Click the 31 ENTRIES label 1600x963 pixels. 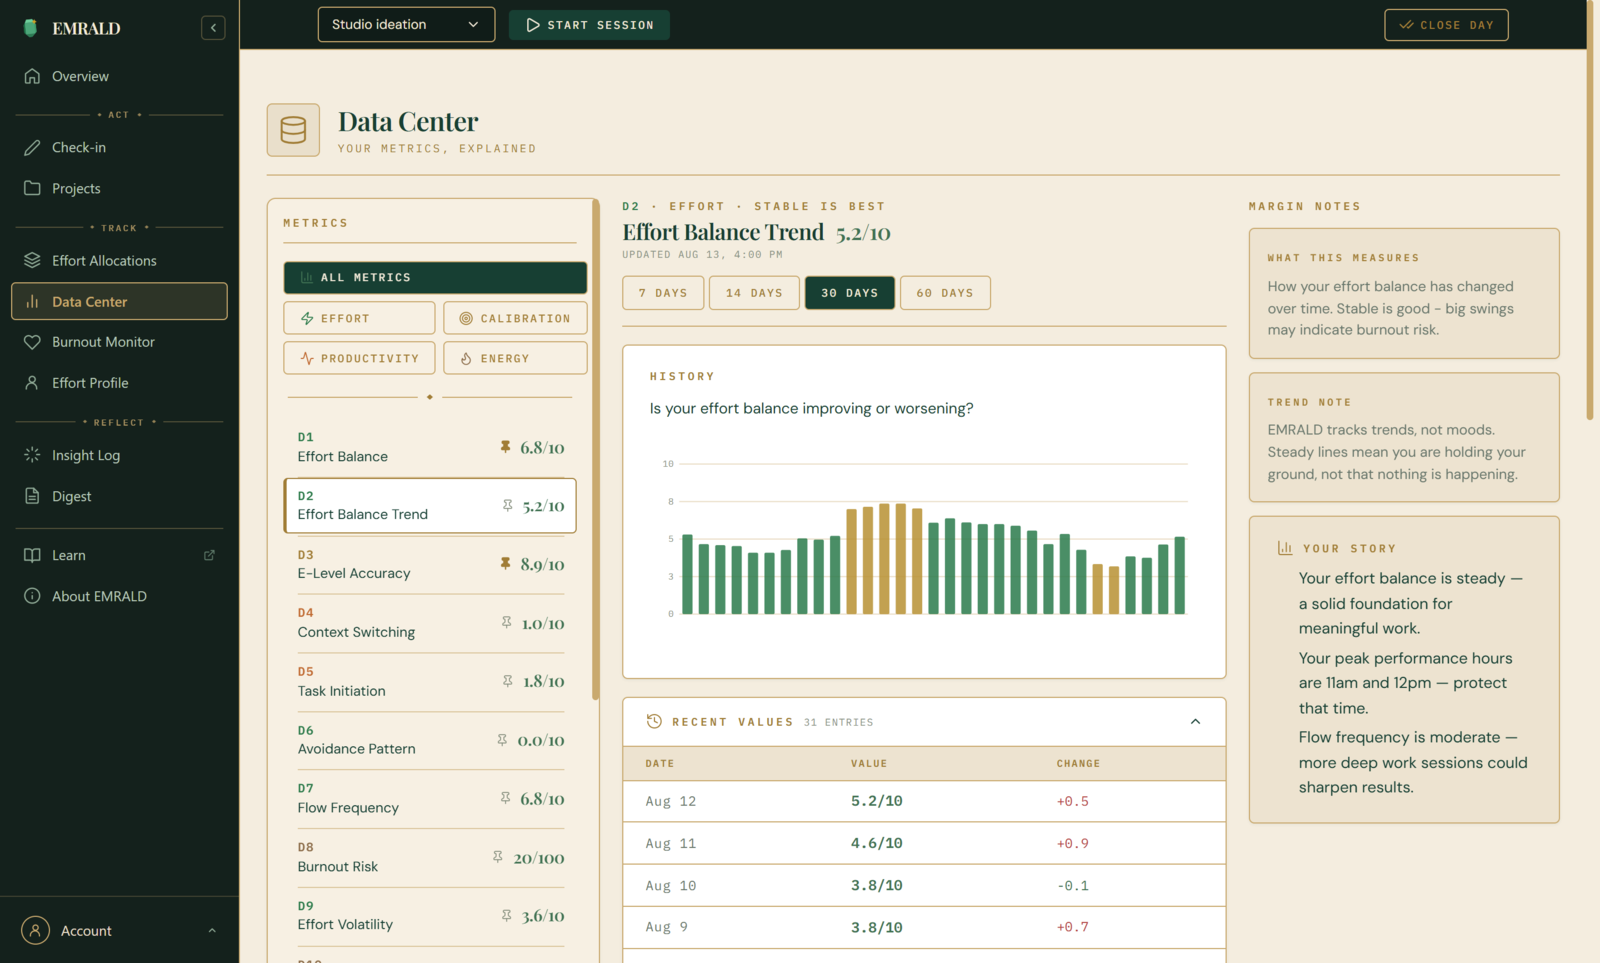(x=838, y=722)
